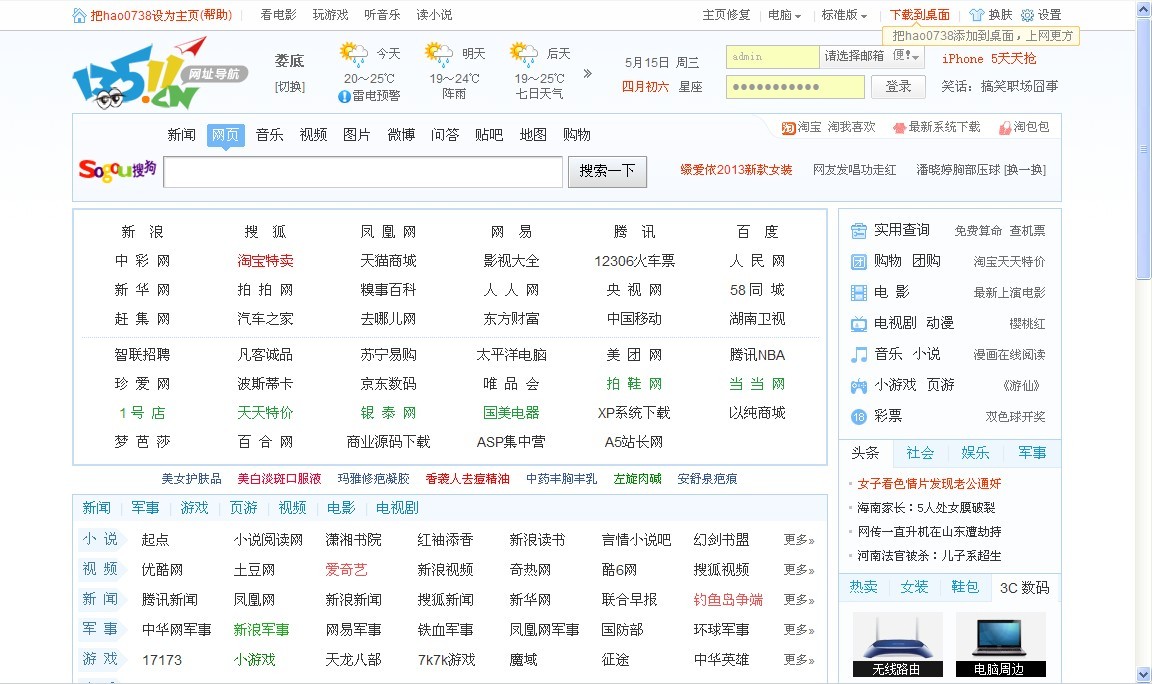Click the 实用查询 briefcase icon

[x=859, y=230]
